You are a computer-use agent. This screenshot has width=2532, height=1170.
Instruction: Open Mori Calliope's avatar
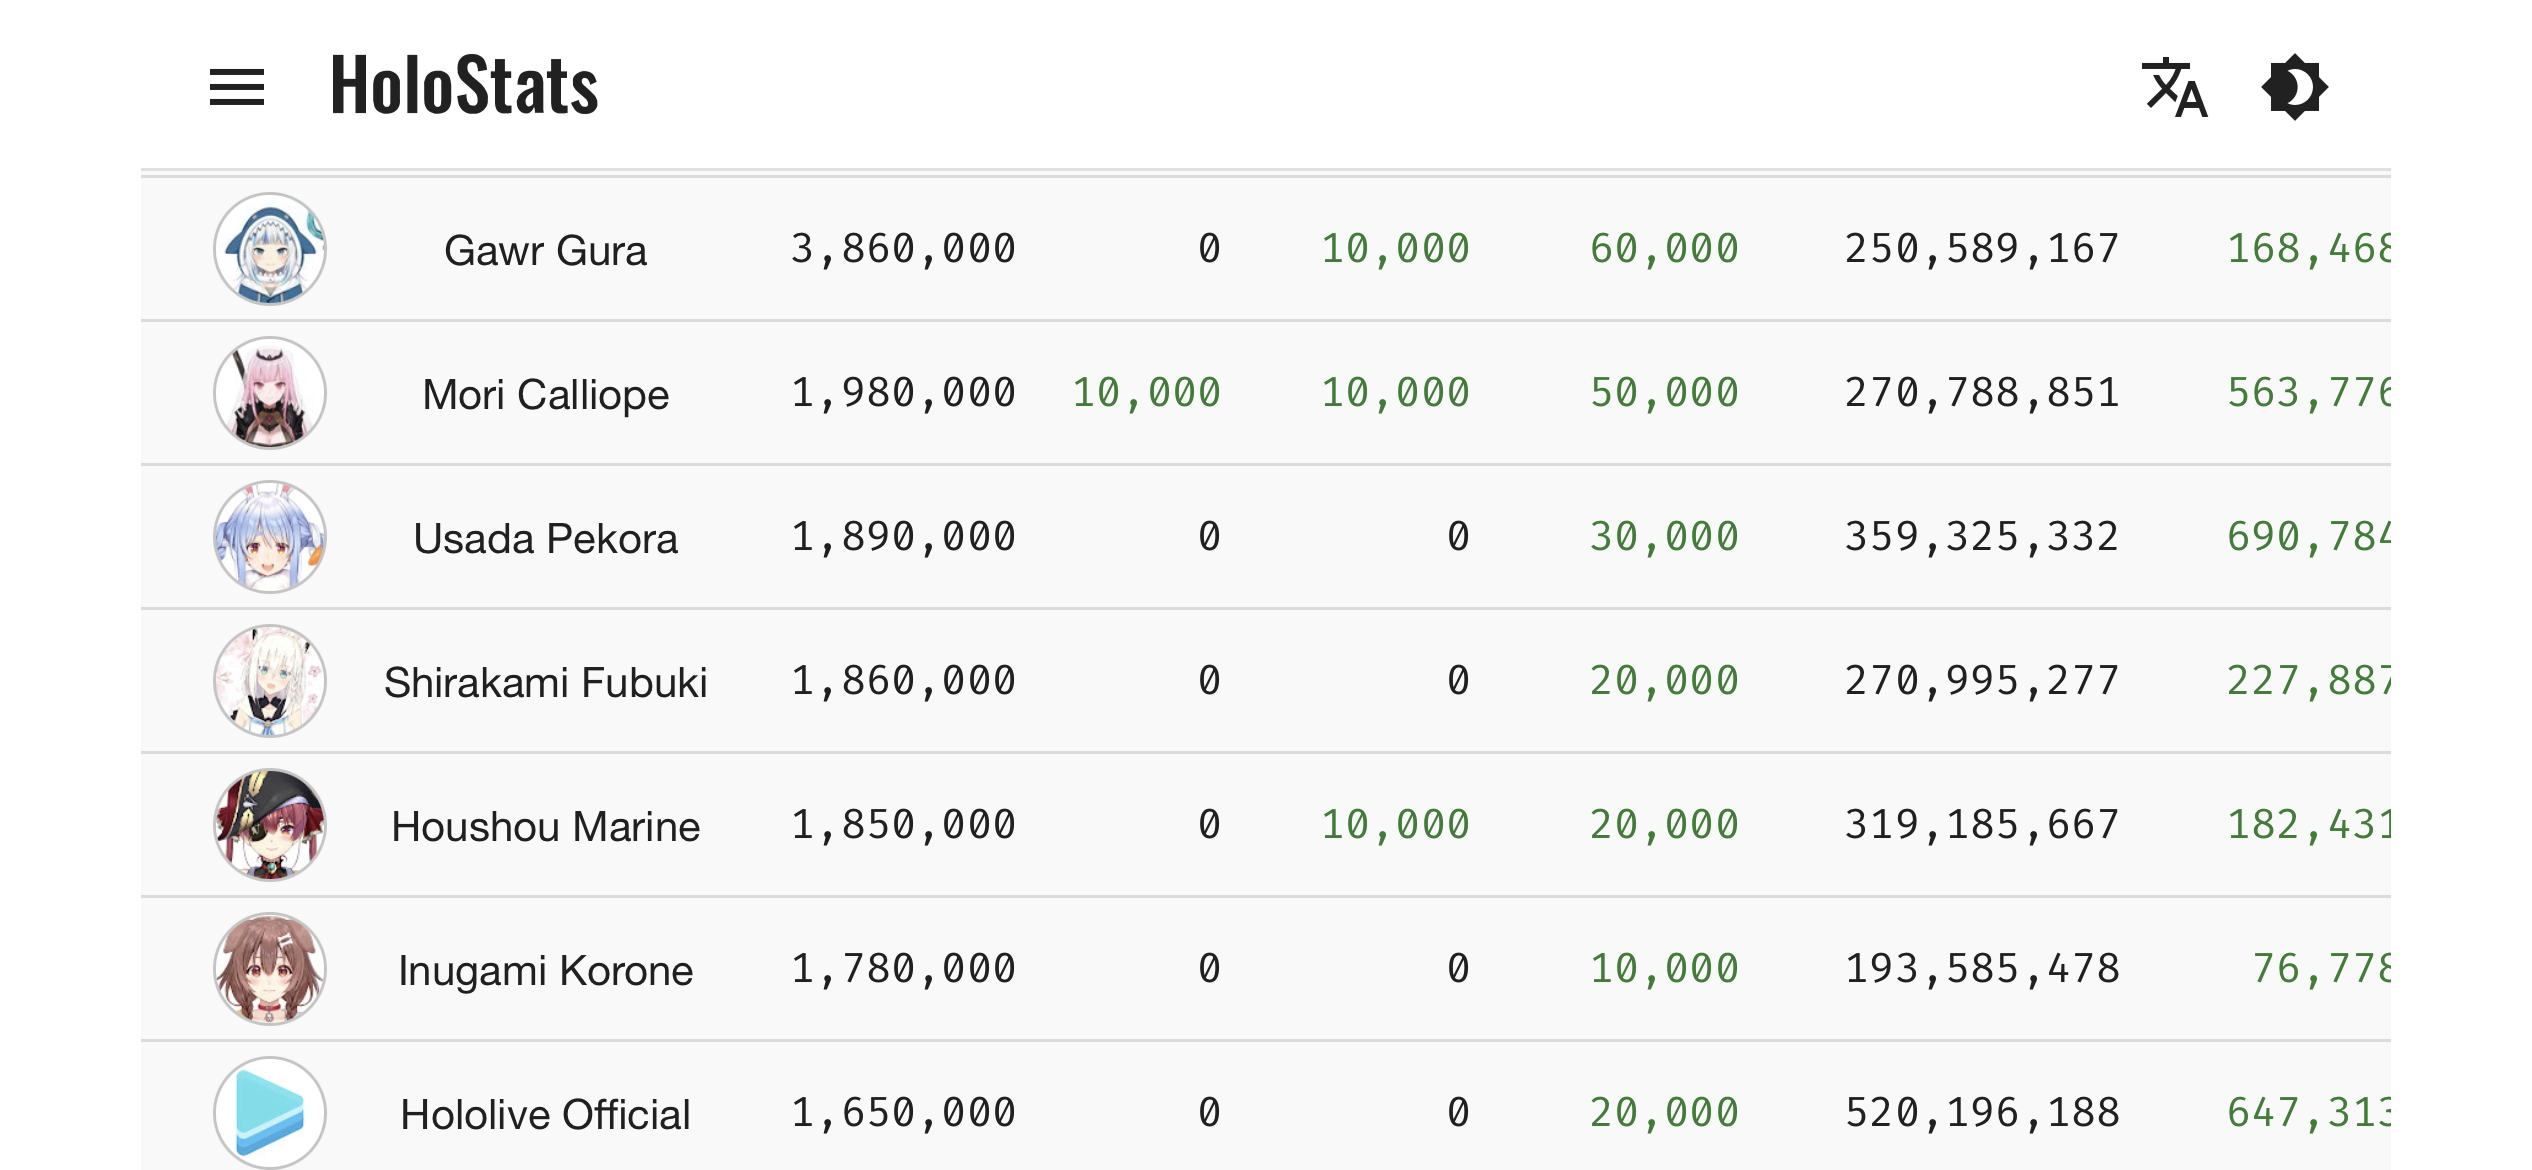click(x=270, y=393)
